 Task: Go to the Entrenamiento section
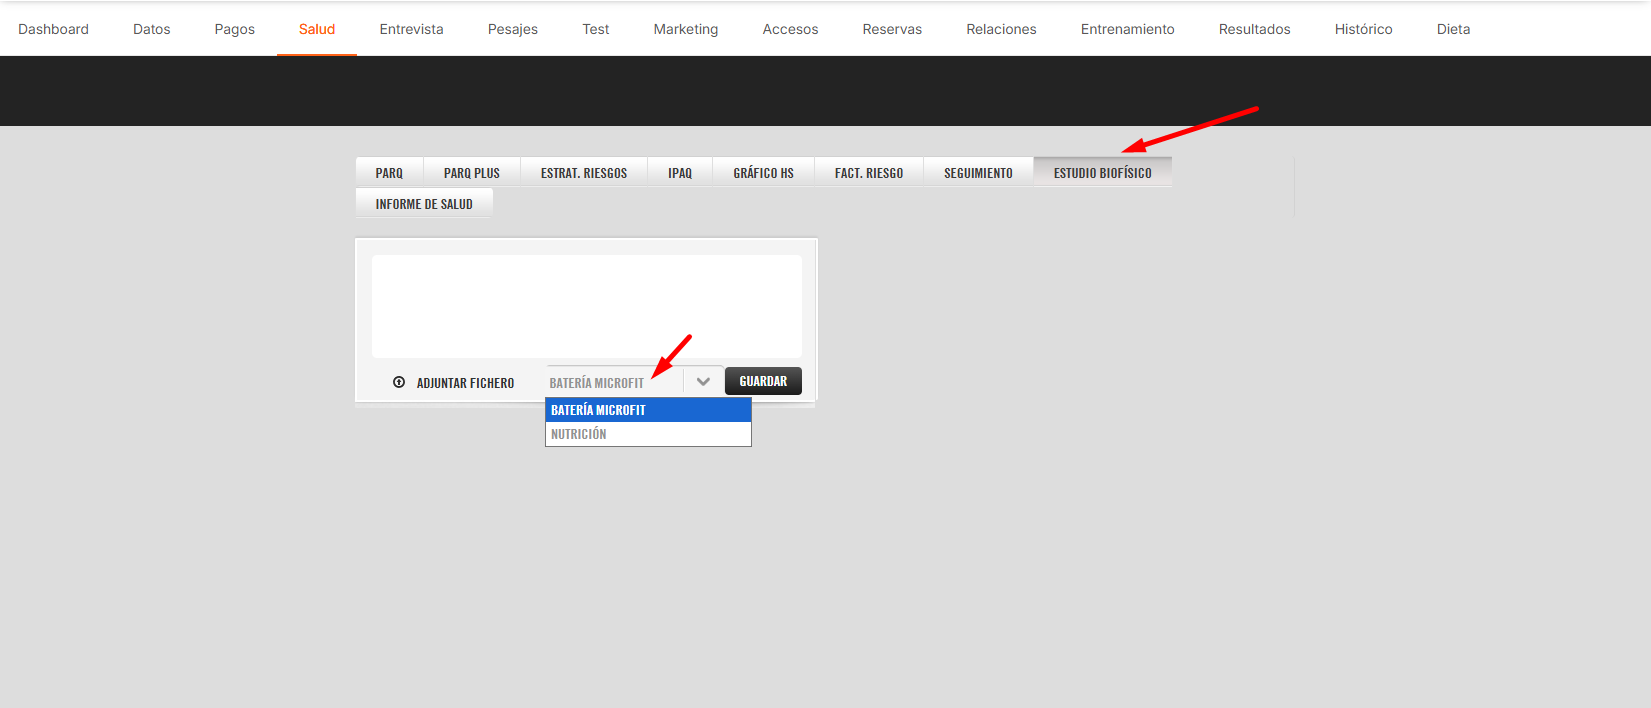pos(1127,29)
